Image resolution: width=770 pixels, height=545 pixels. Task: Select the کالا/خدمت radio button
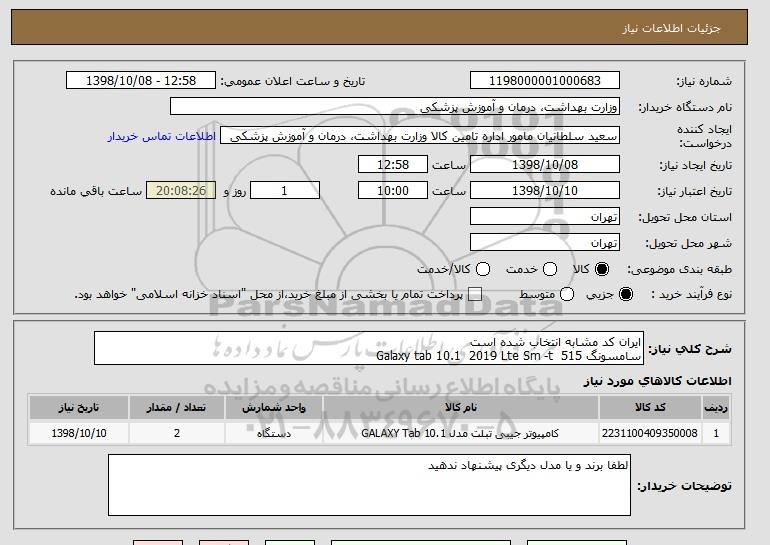[x=483, y=269]
